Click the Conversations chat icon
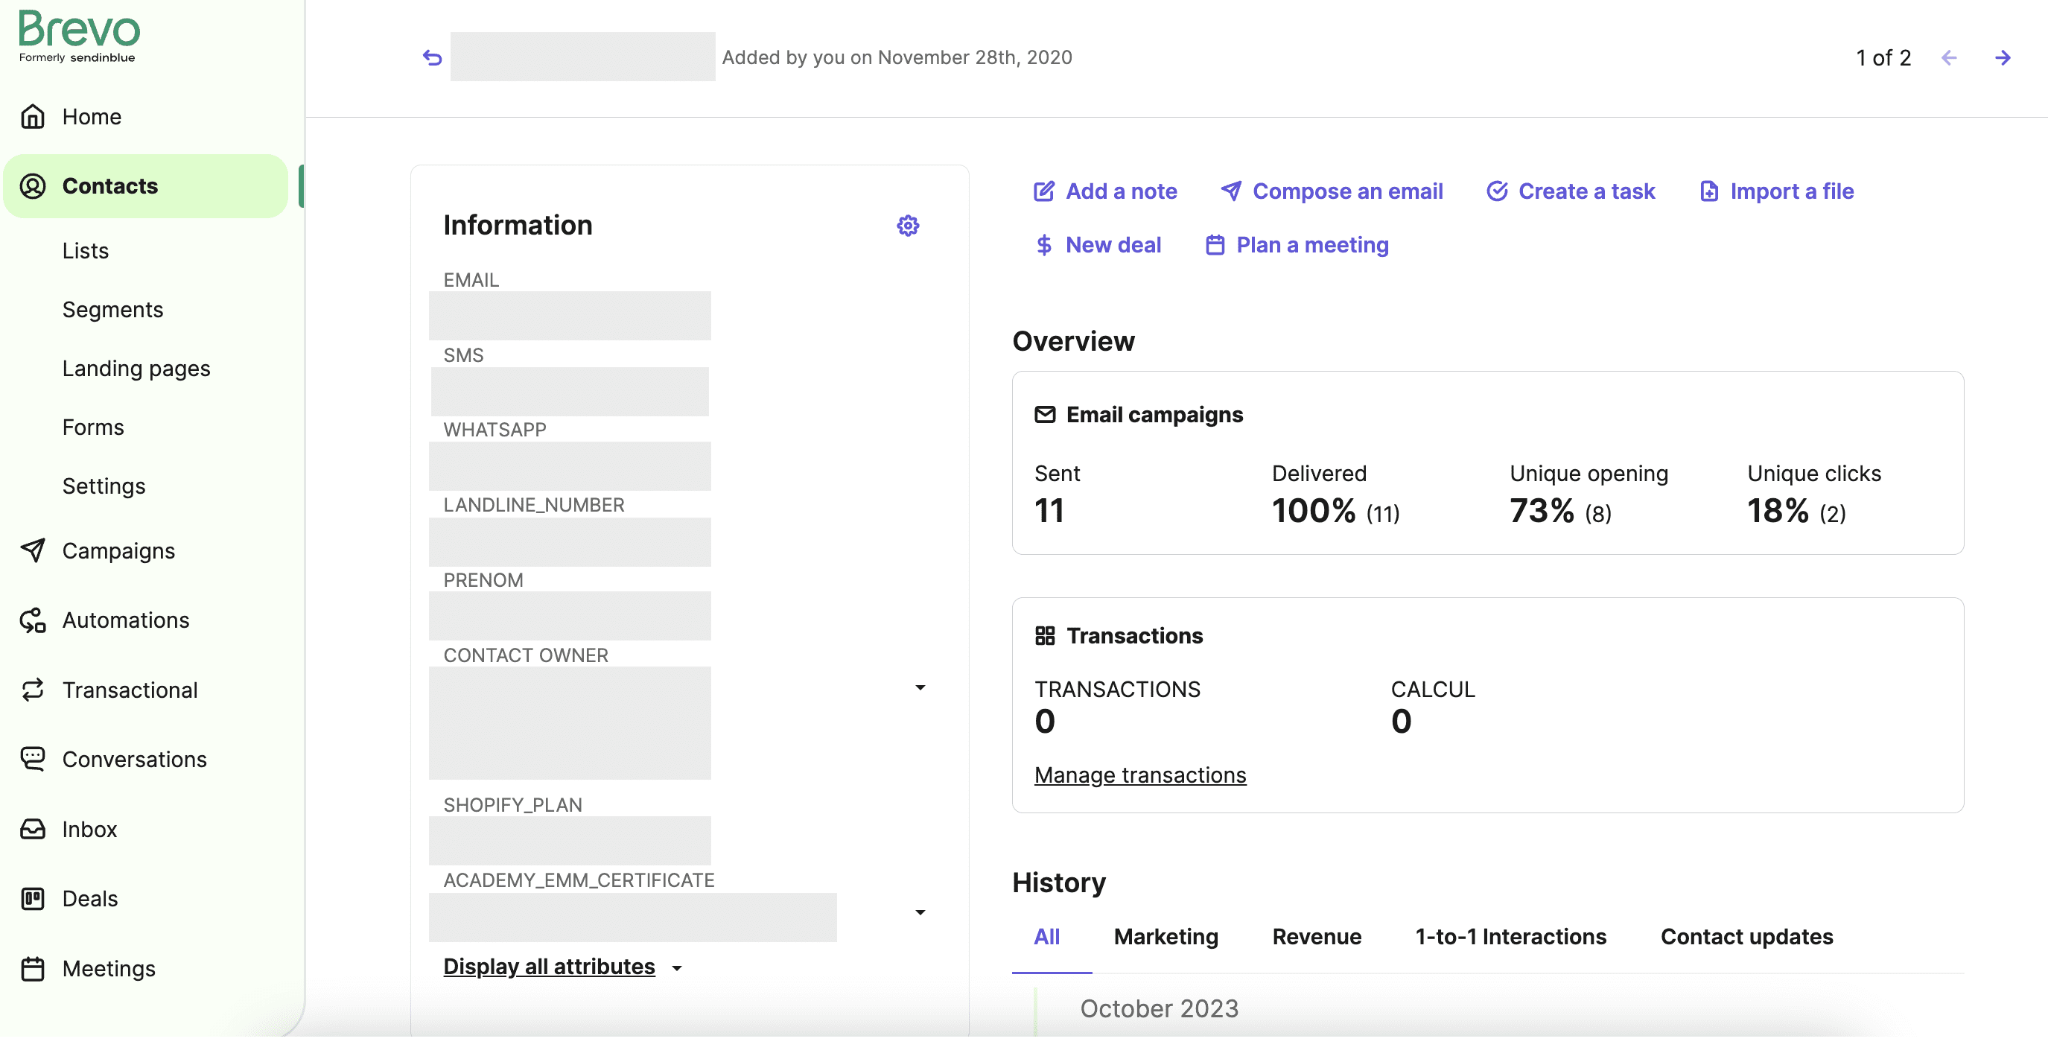 click(33, 759)
